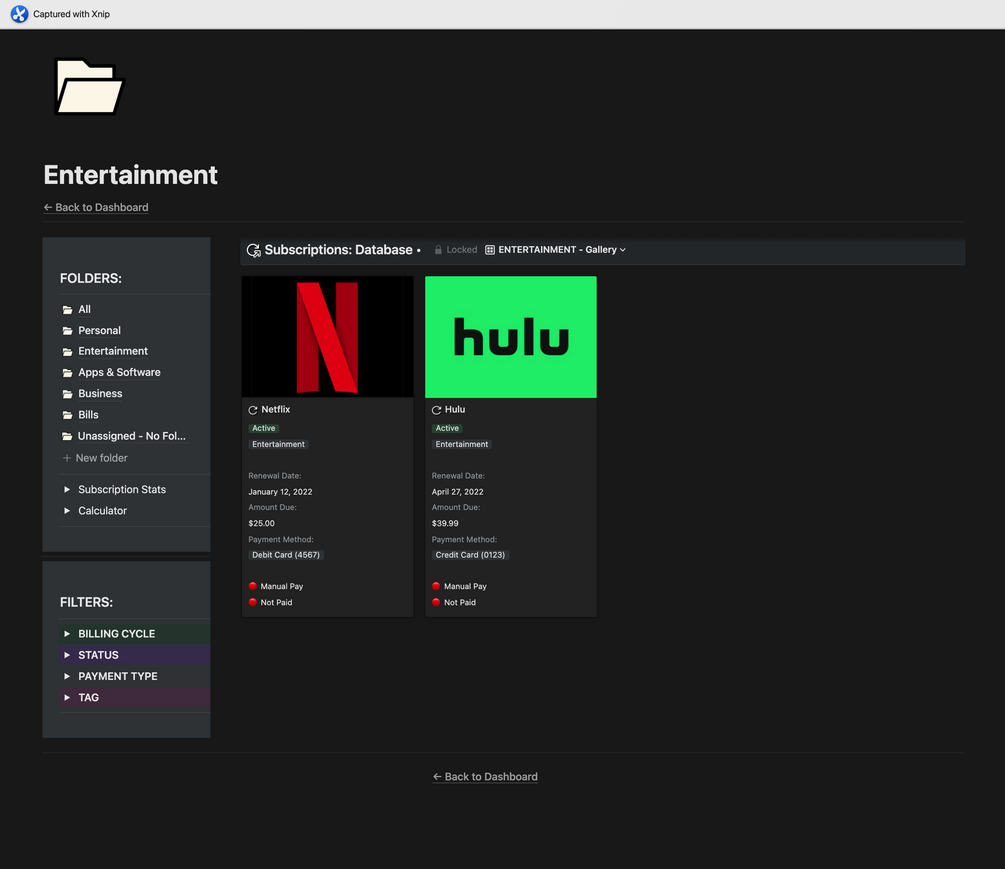Click the $39.99 amount due
The height and width of the screenshot is (869, 1005).
(445, 524)
